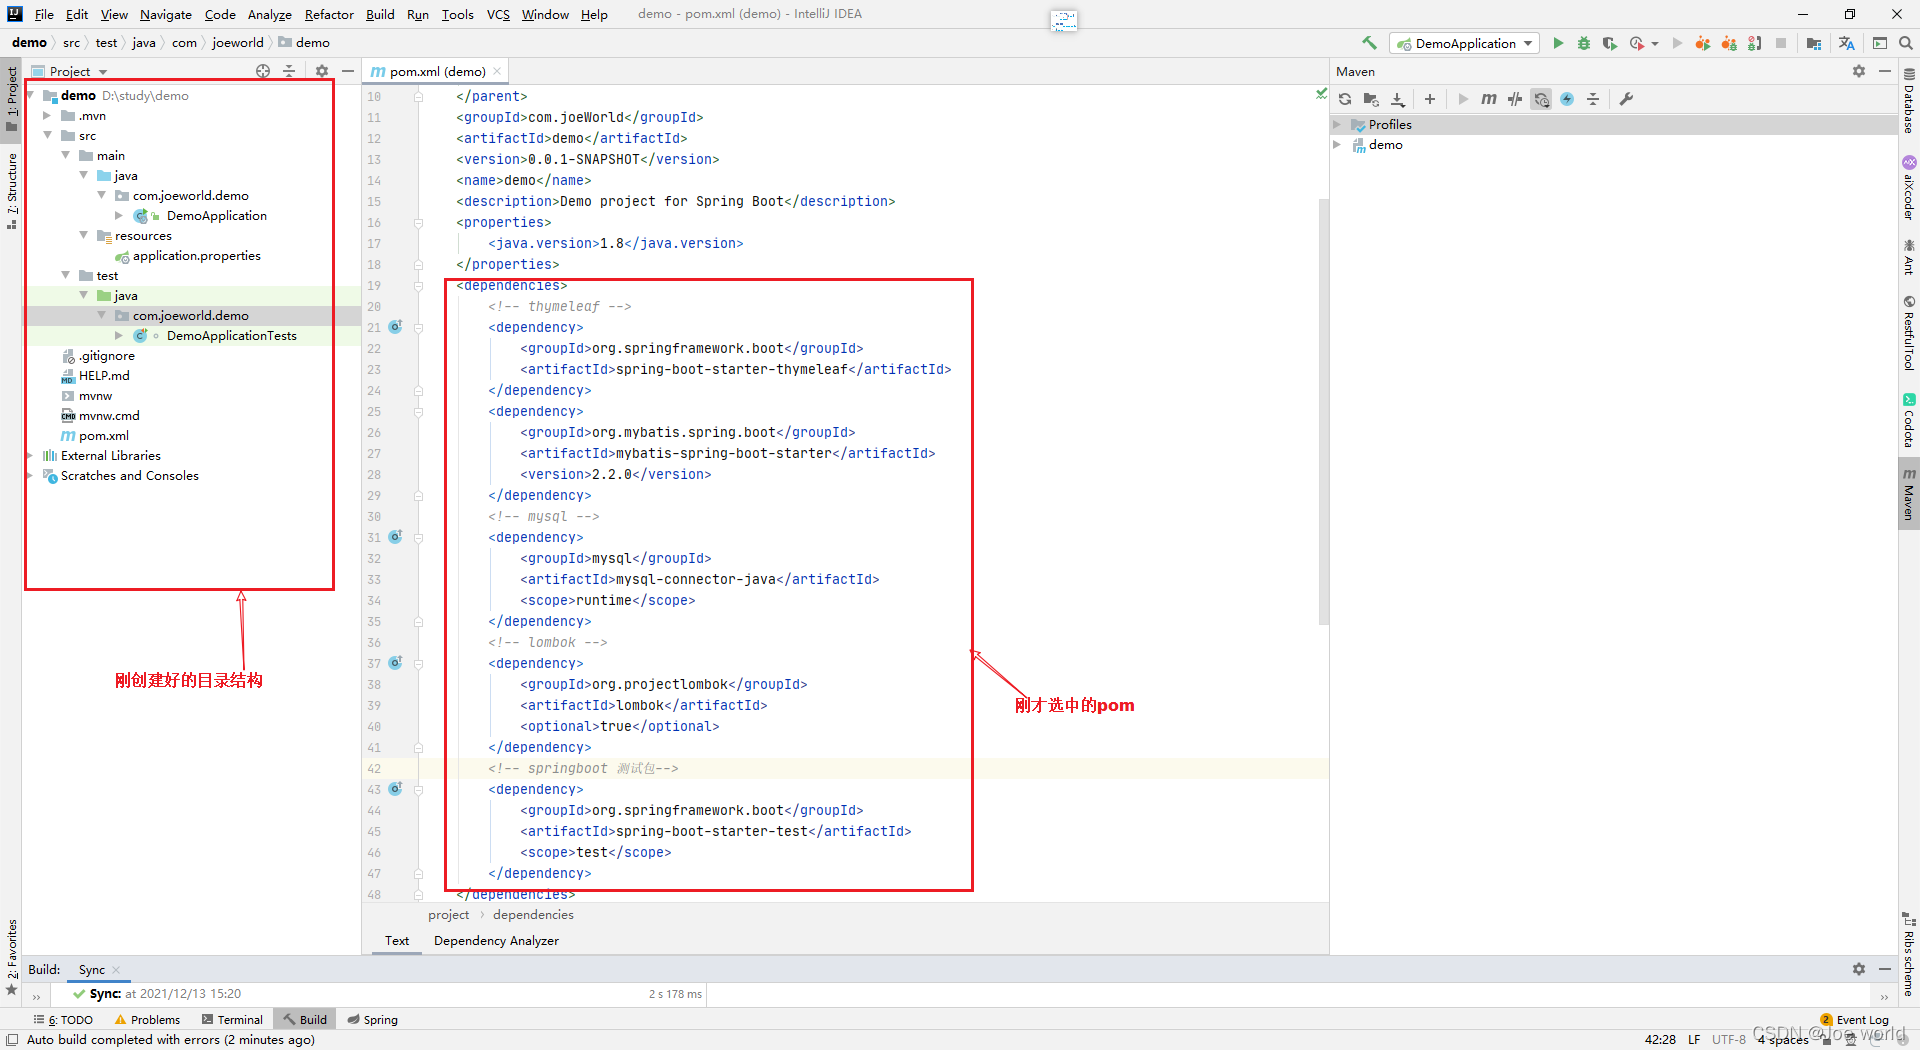Click the Profiler run icon
The image size is (1920, 1050).
coord(1637,43)
